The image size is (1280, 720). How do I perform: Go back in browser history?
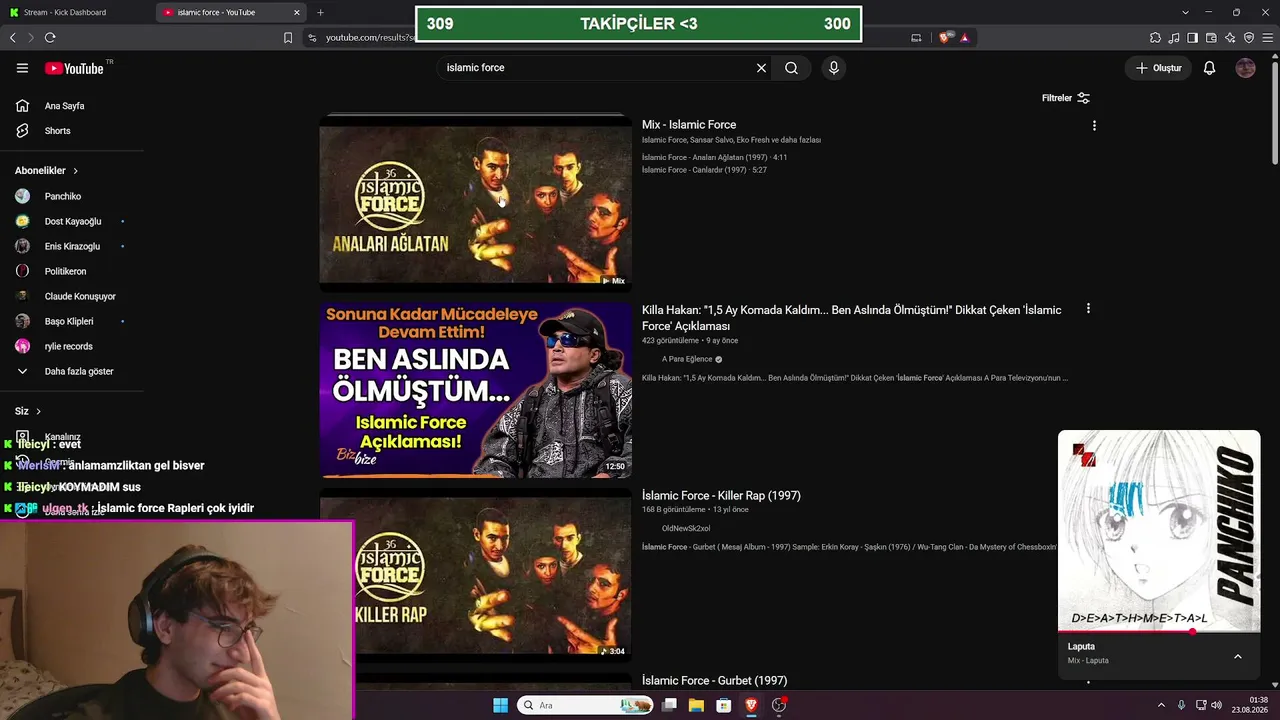point(12,38)
